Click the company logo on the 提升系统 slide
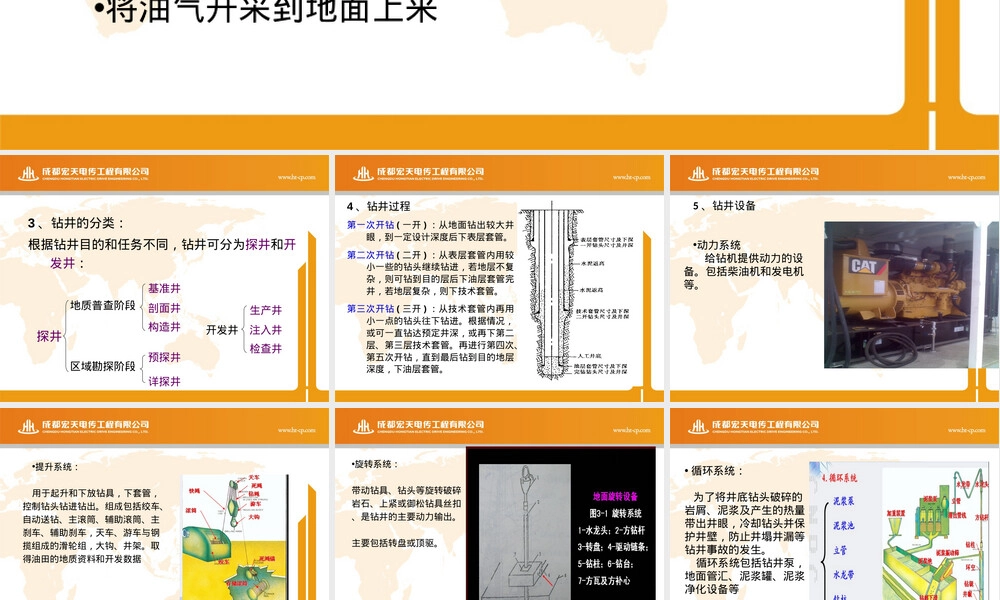Image resolution: width=1000 pixels, height=600 pixels. point(84,426)
